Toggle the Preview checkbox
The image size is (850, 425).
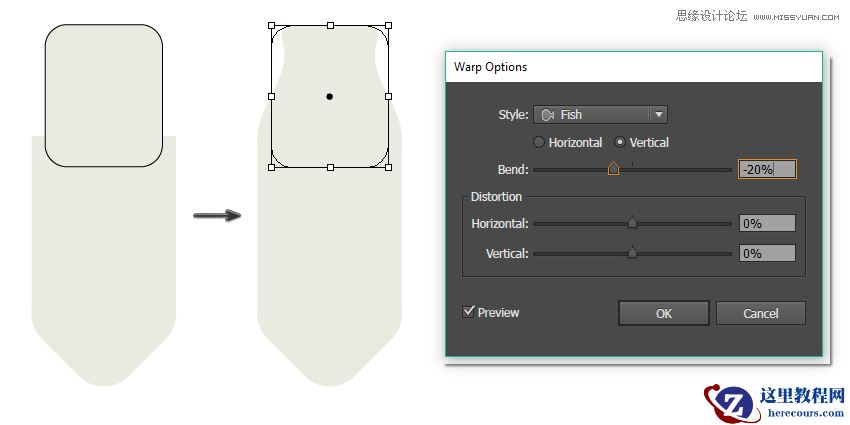click(x=468, y=312)
